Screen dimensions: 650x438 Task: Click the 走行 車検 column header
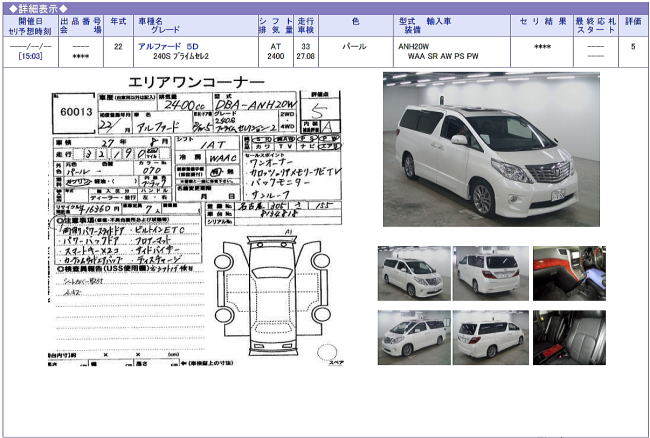tap(306, 26)
